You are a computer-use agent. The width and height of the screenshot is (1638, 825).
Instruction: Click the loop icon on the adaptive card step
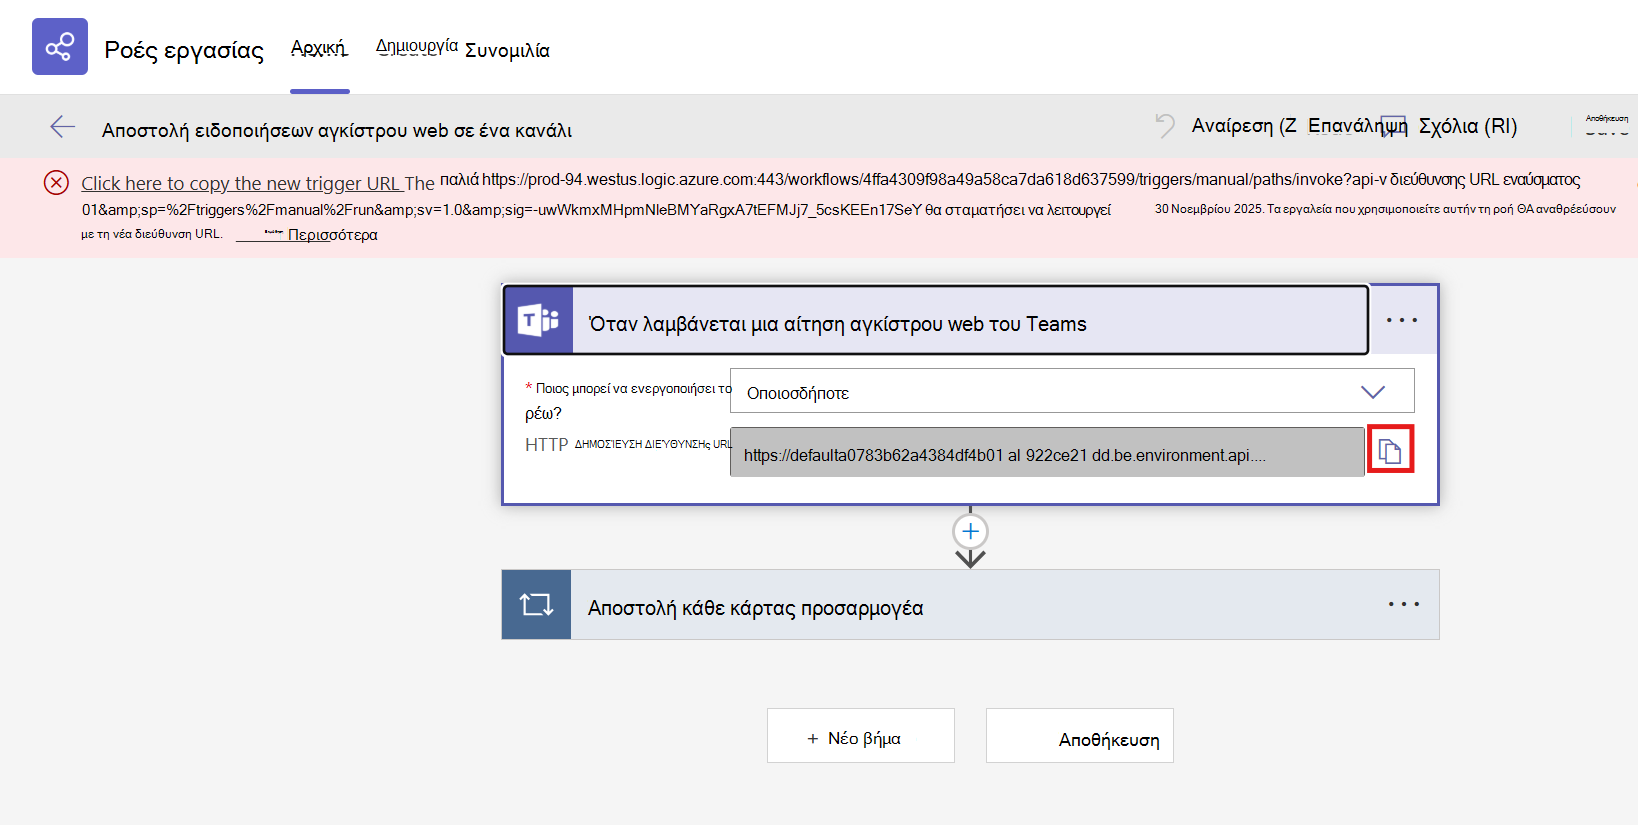(x=536, y=604)
